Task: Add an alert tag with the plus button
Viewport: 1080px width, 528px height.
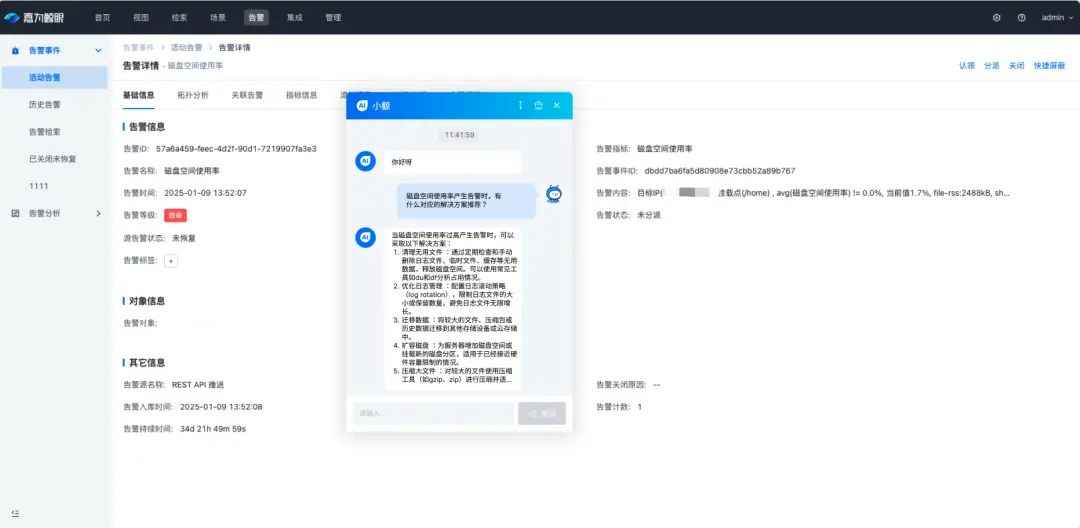Action: tap(171, 260)
